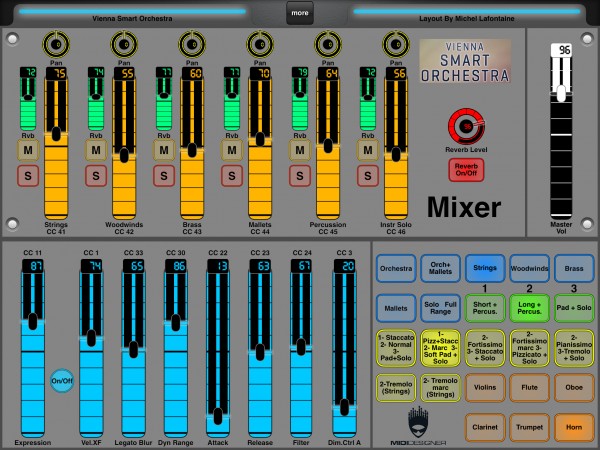
Task: Select the Mallets preset button
Action: [396, 308]
